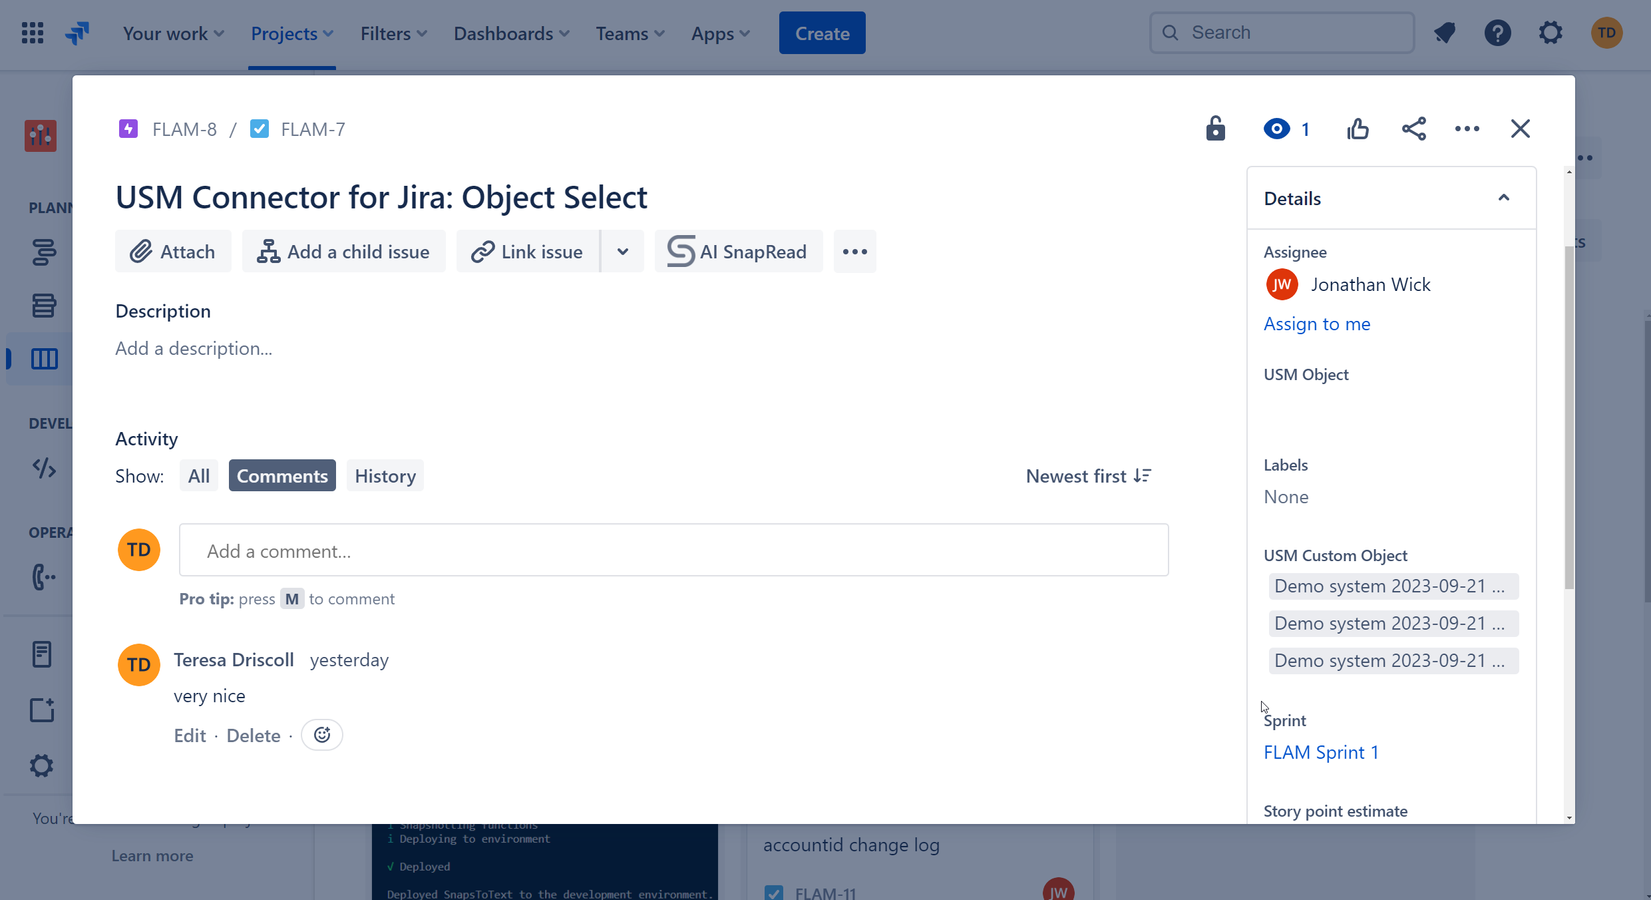1651x900 pixels.
Task: Open Apps menu
Action: tap(720, 33)
